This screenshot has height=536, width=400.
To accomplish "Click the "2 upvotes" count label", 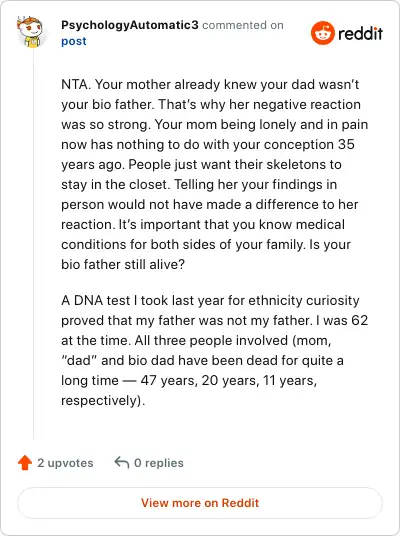I will [65, 463].
